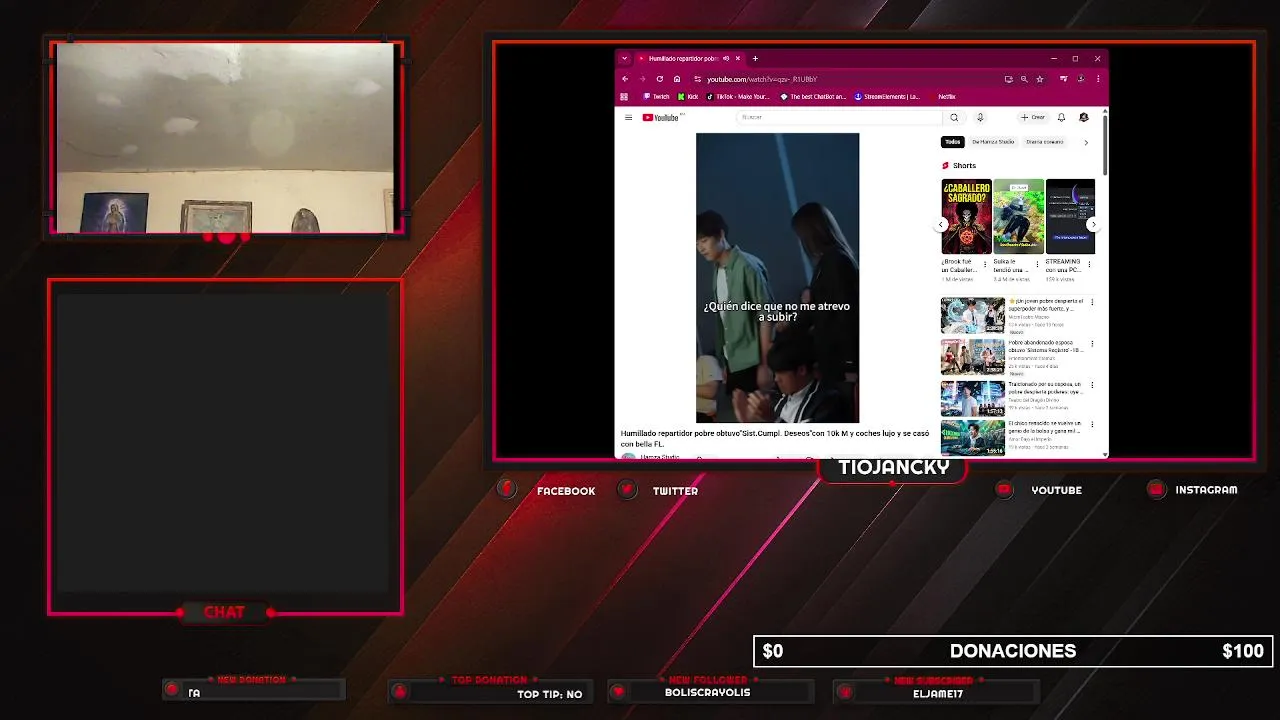
Task: Click the Shorts section icon
Action: (945, 166)
